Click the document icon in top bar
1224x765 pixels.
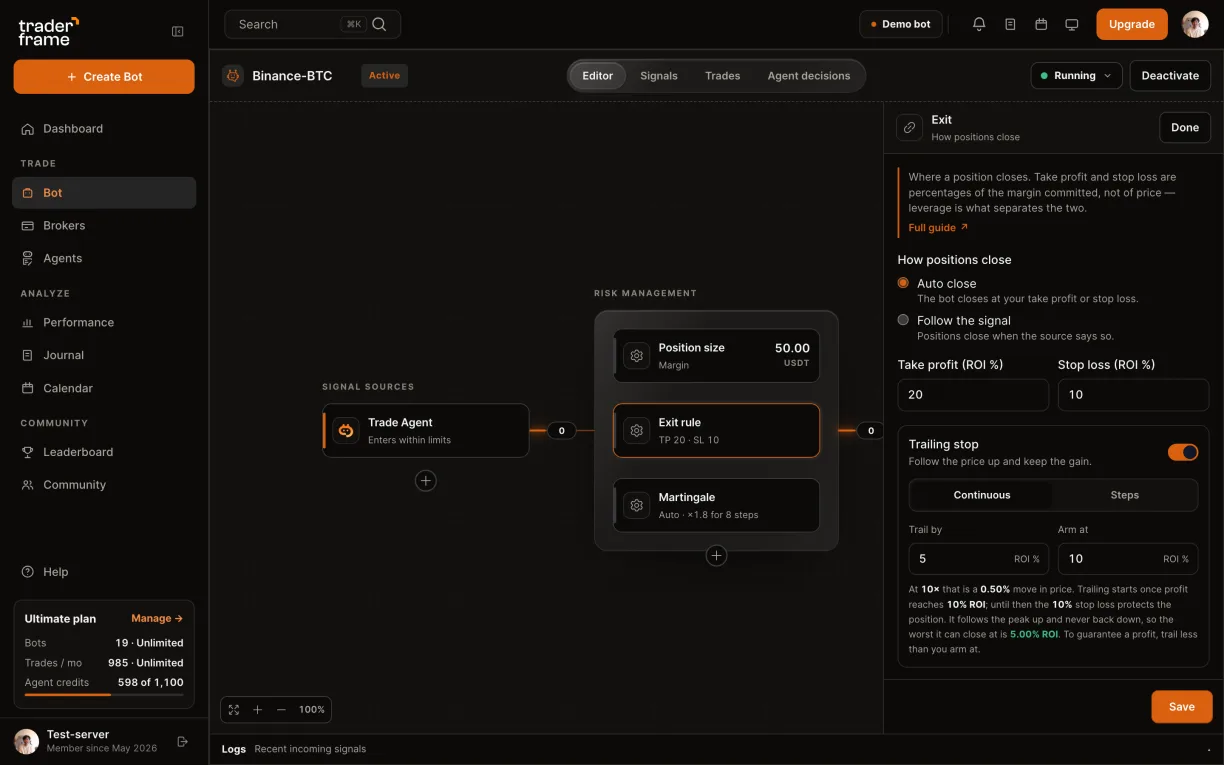click(x=1010, y=24)
